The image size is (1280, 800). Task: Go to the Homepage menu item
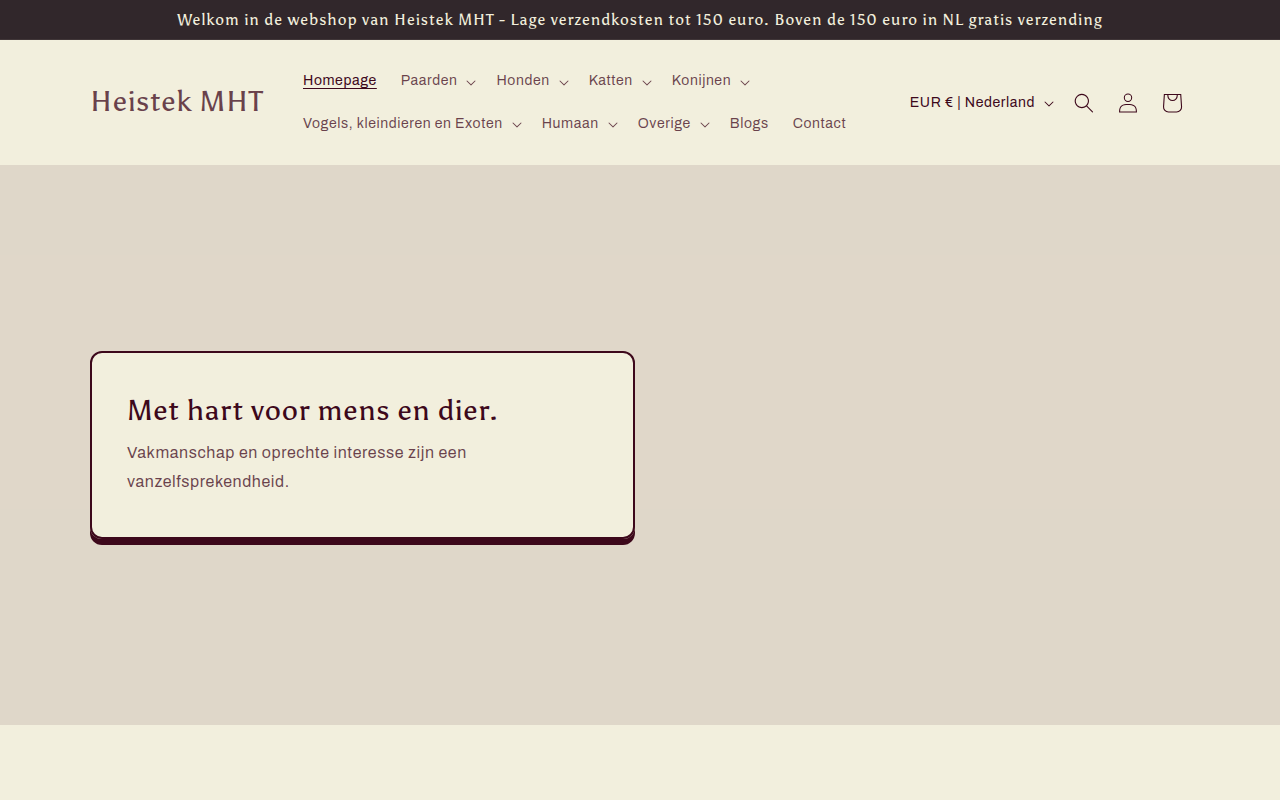point(340,81)
